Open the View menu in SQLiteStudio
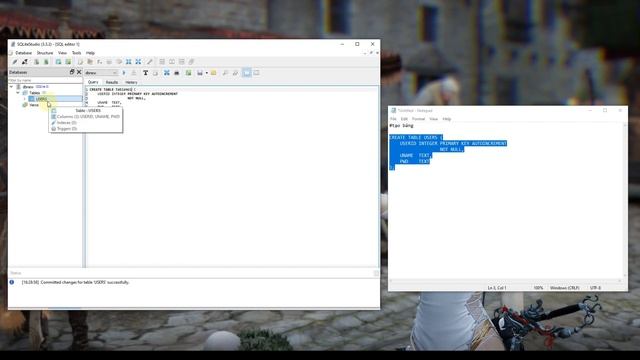Viewport: 640px width, 360px height. [x=62, y=53]
